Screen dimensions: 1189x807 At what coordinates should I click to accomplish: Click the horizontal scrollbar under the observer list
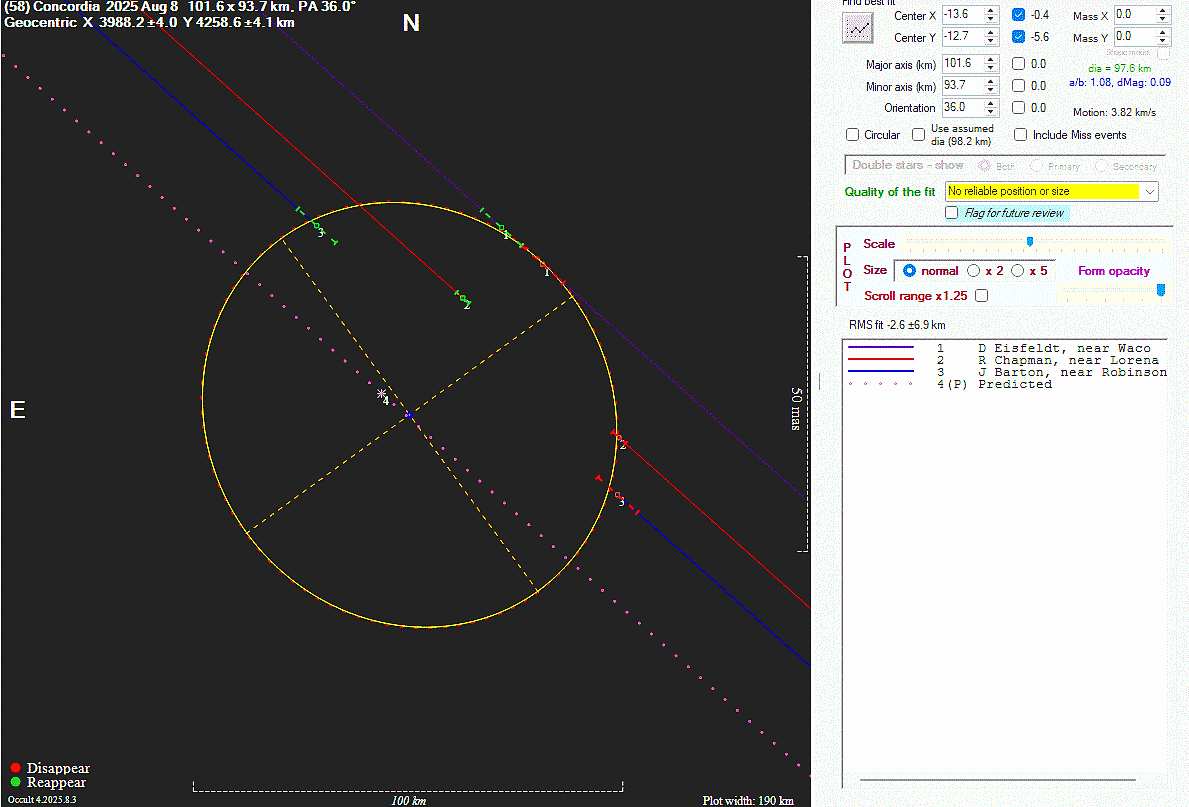tap(998, 779)
